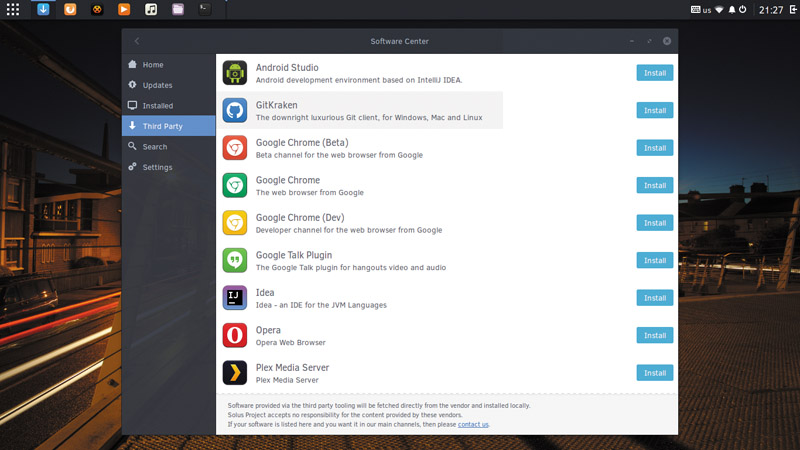Open the dark orange-cross app icon in top panel
Viewport: 800px width, 450px height.
tap(97, 9)
